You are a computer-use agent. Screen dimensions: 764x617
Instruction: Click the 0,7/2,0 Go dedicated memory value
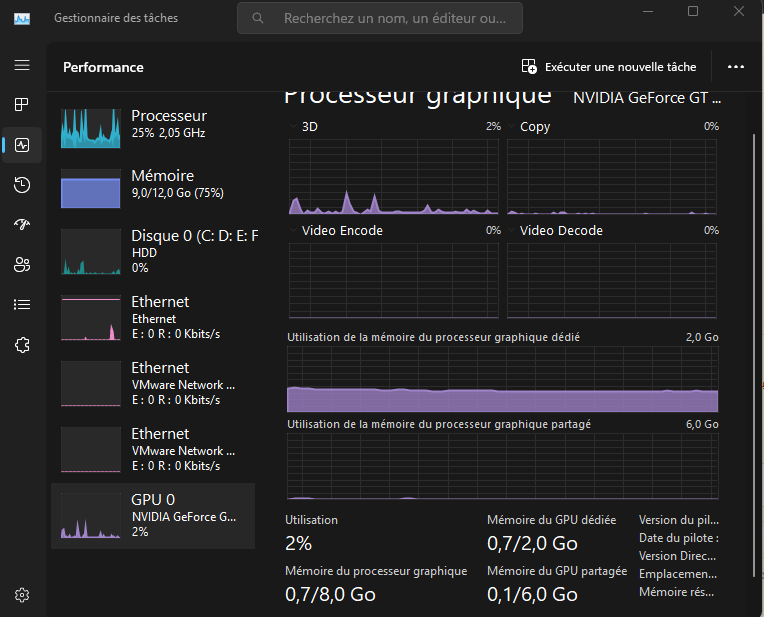point(533,543)
